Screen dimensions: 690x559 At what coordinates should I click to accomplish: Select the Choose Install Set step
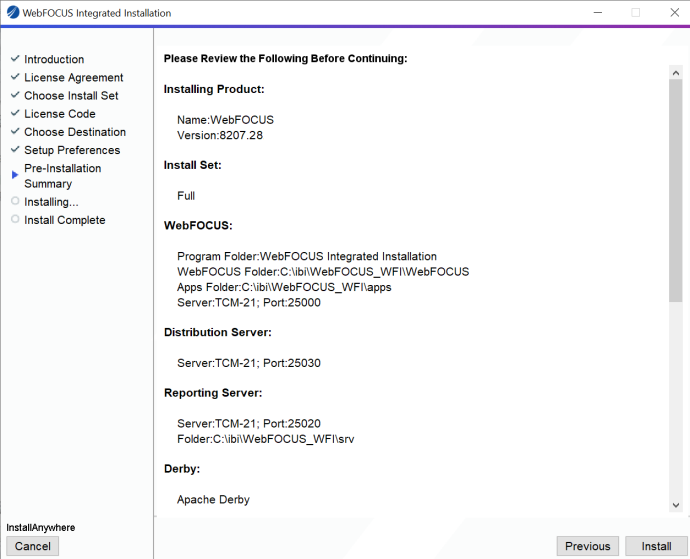coord(71,96)
